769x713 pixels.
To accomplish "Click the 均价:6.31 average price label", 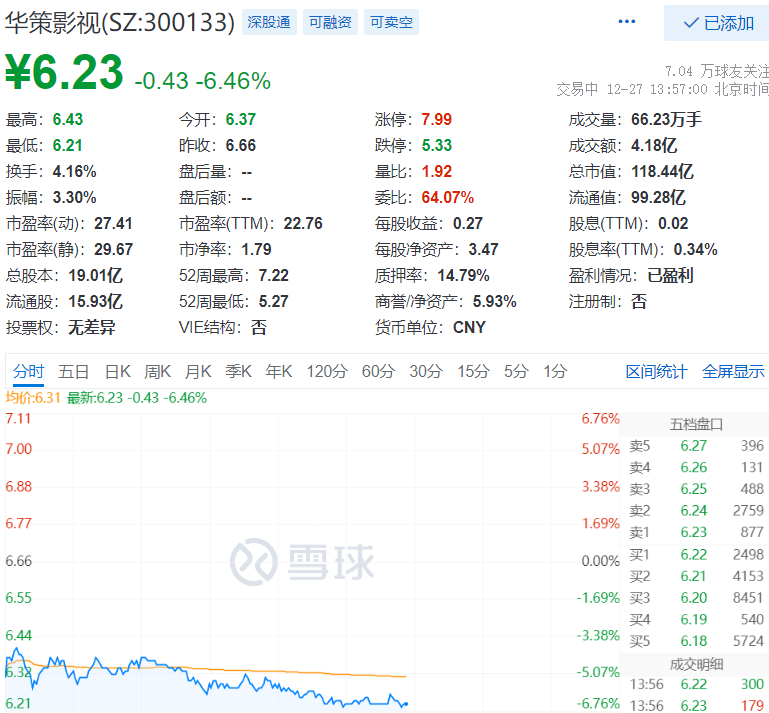I will 33,398.
